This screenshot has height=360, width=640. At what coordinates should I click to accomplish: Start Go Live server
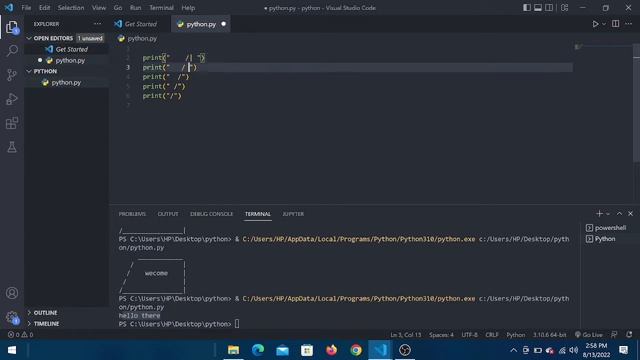[x=589, y=335]
